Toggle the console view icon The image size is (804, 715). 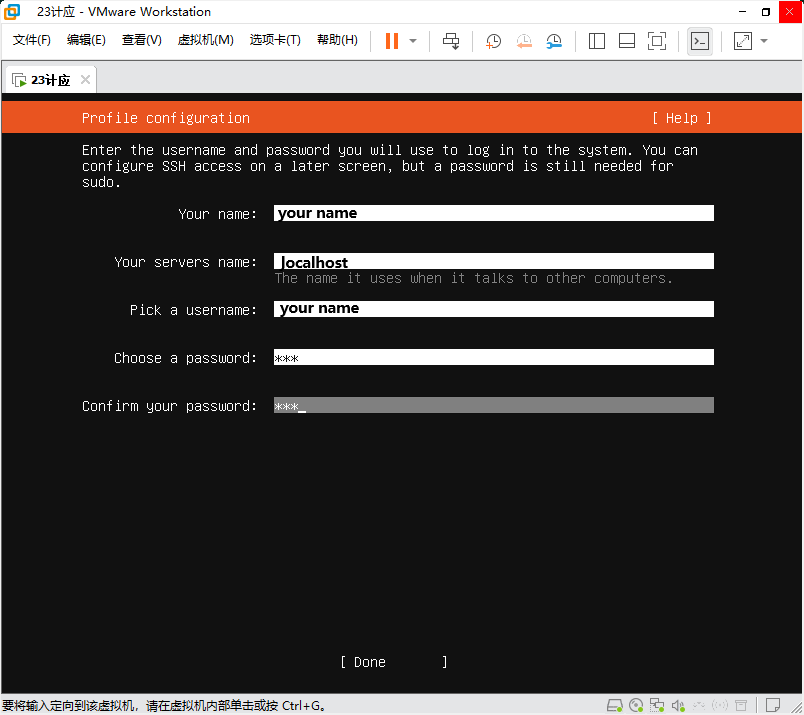(700, 41)
